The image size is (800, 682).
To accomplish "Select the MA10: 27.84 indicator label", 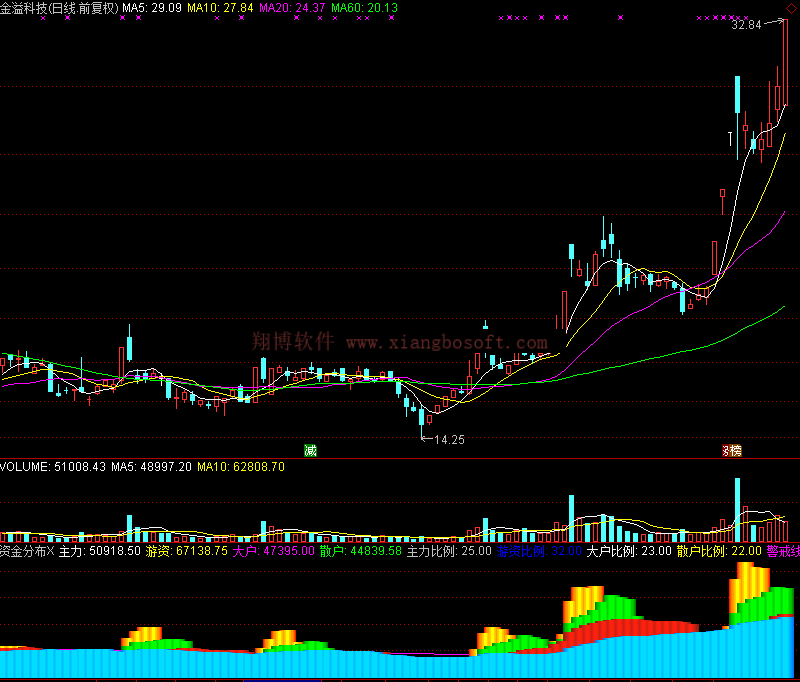I will click(x=220, y=8).
